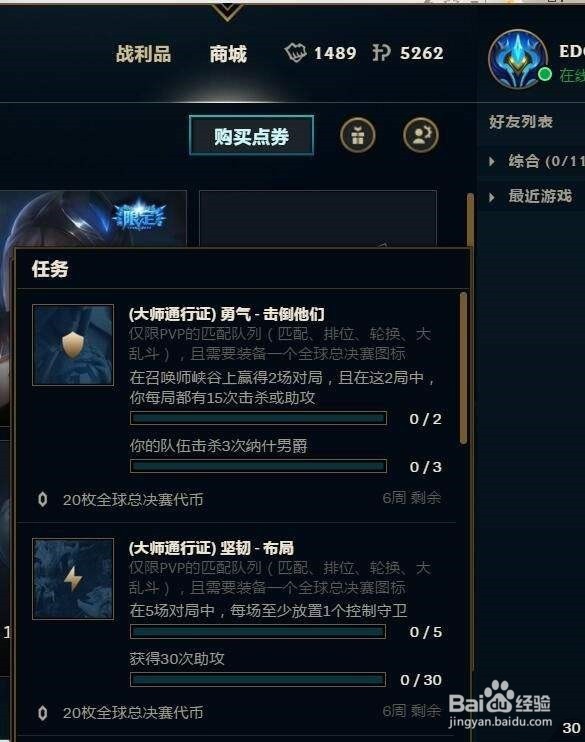The image size is (585, 742).
Task: Click the second mission's token reward icon
Action: 43,713
